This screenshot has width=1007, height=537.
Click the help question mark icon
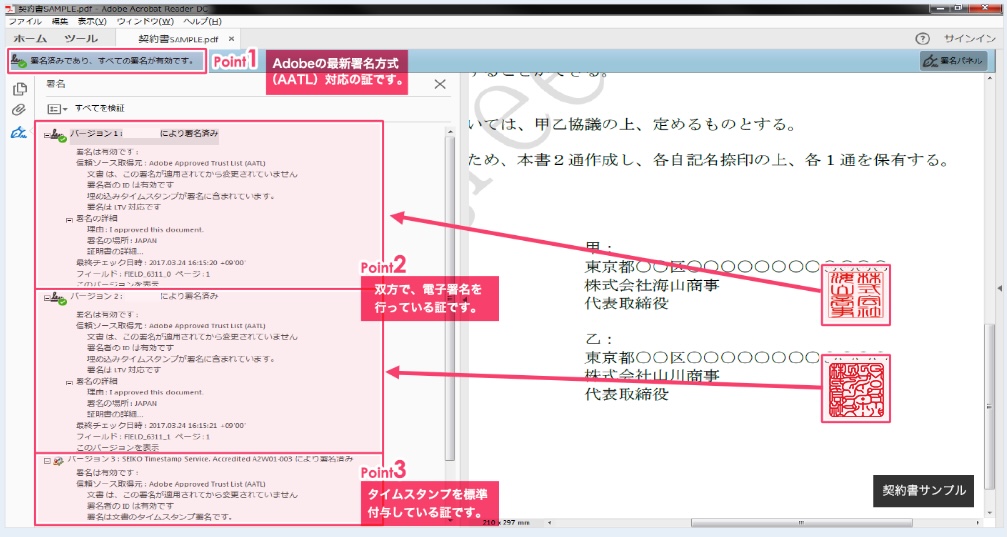point(922,39)
